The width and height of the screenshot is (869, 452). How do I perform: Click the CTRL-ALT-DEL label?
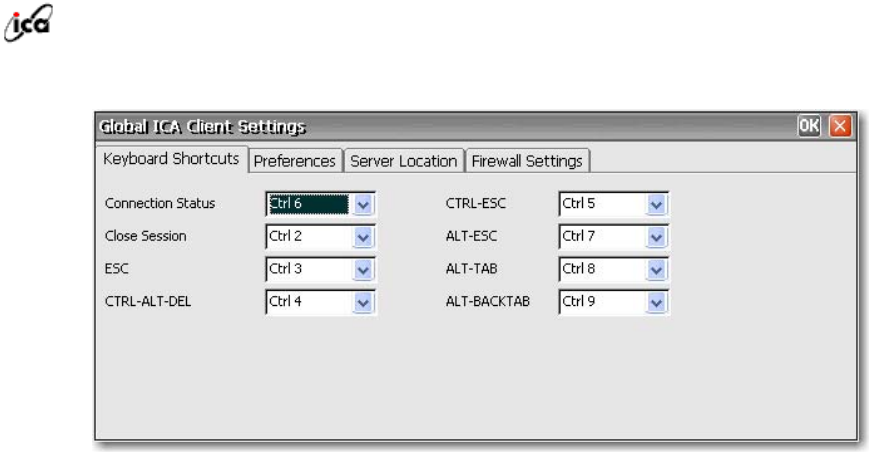148,301
